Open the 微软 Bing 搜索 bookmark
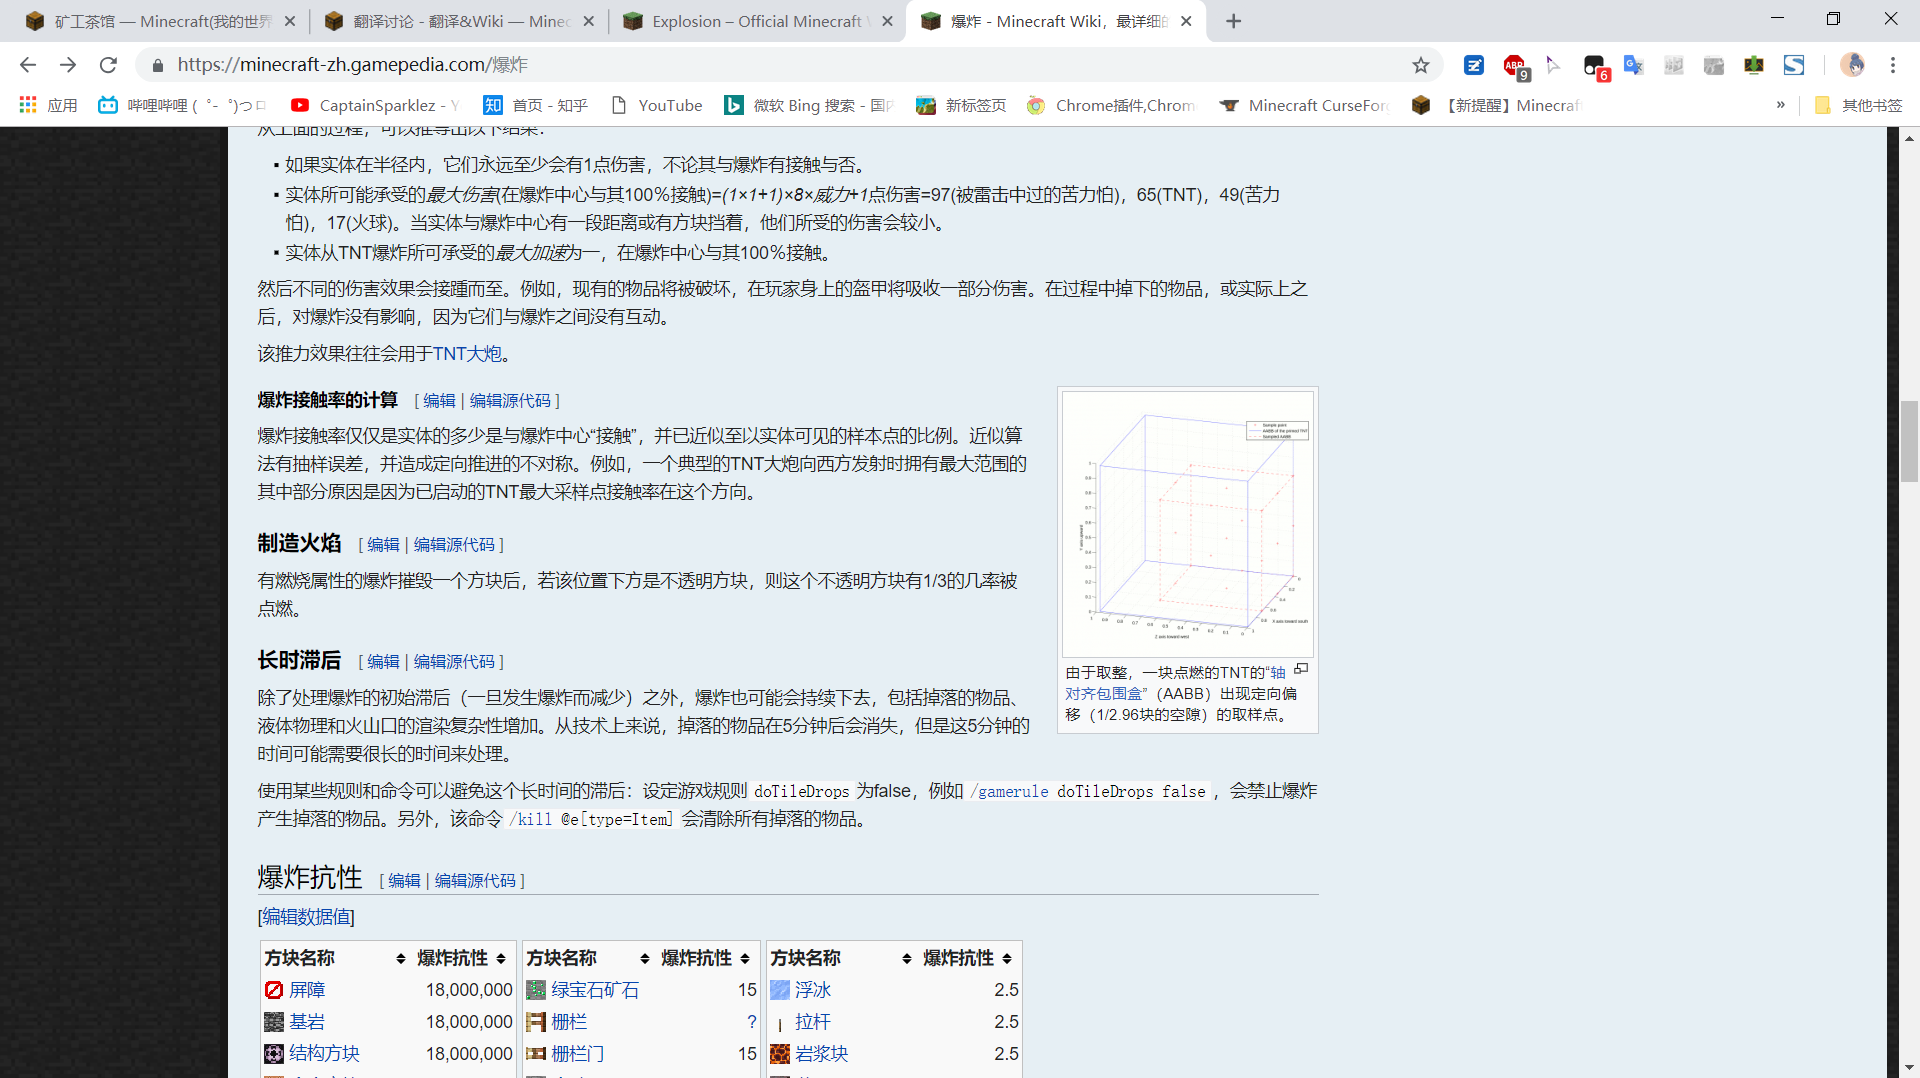Viewport: 1920px width, 1078px height. (809, 105)
